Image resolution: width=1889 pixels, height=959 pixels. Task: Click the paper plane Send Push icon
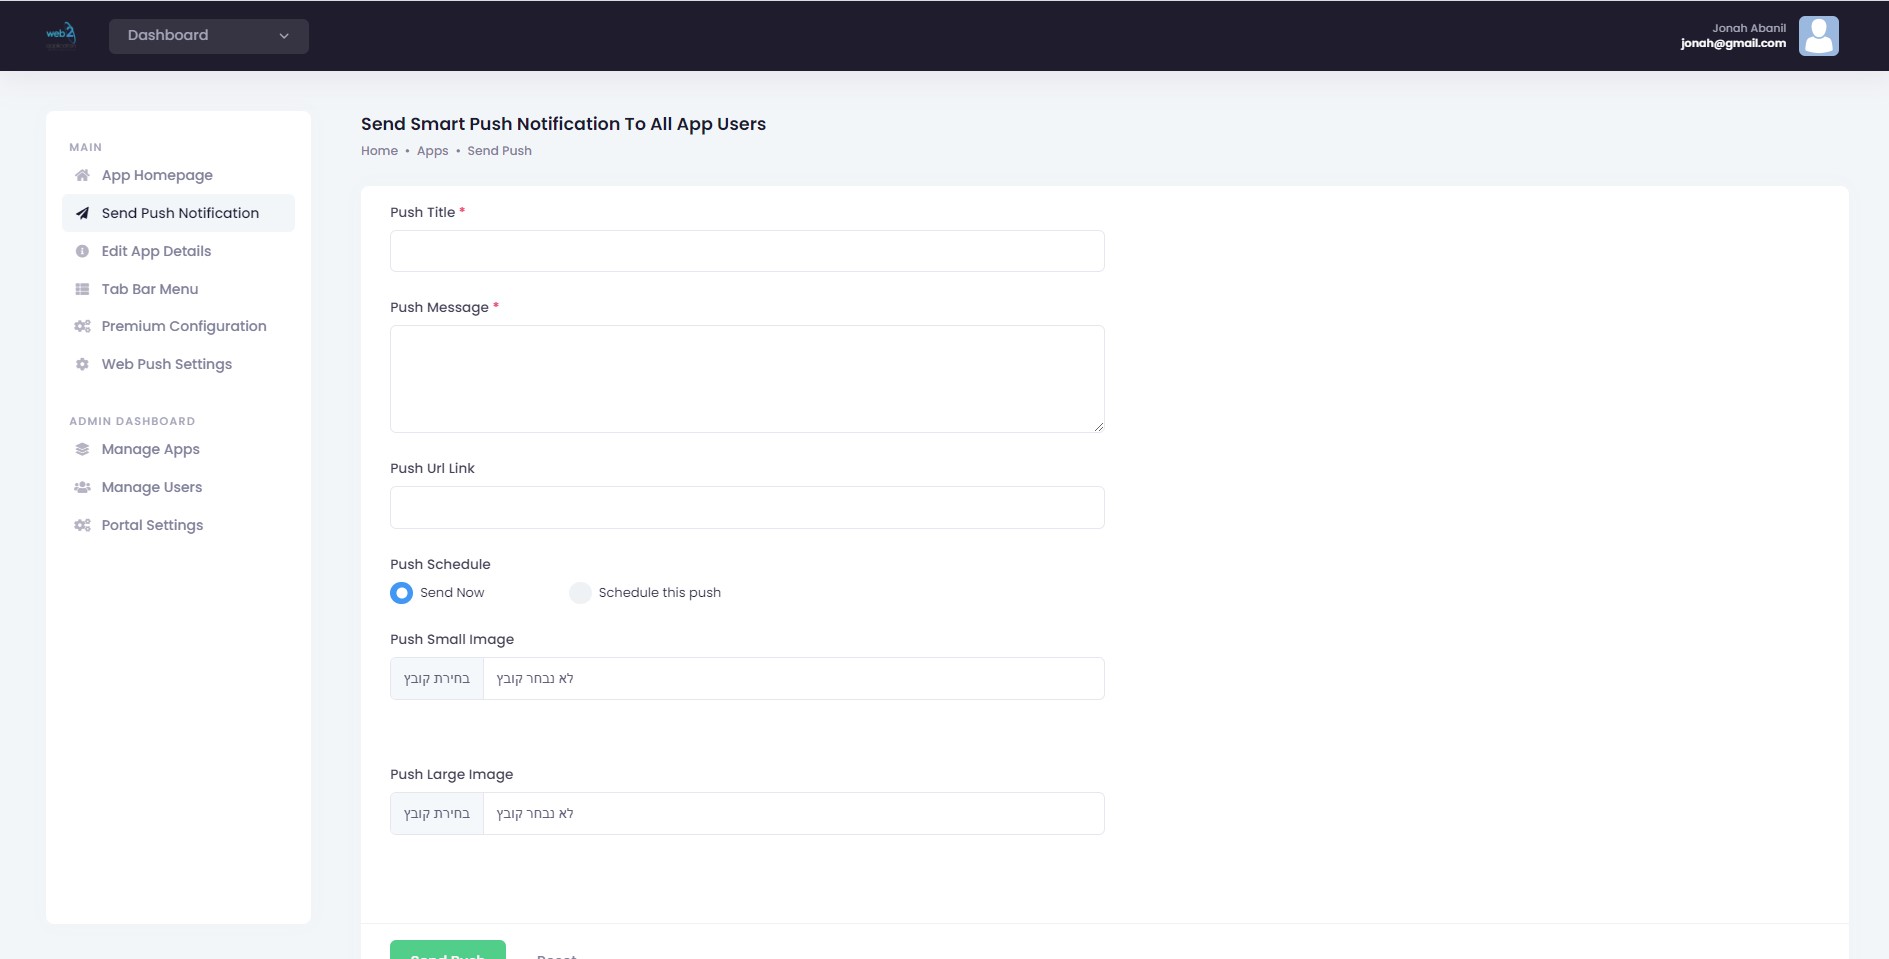[x=82, y=213]
